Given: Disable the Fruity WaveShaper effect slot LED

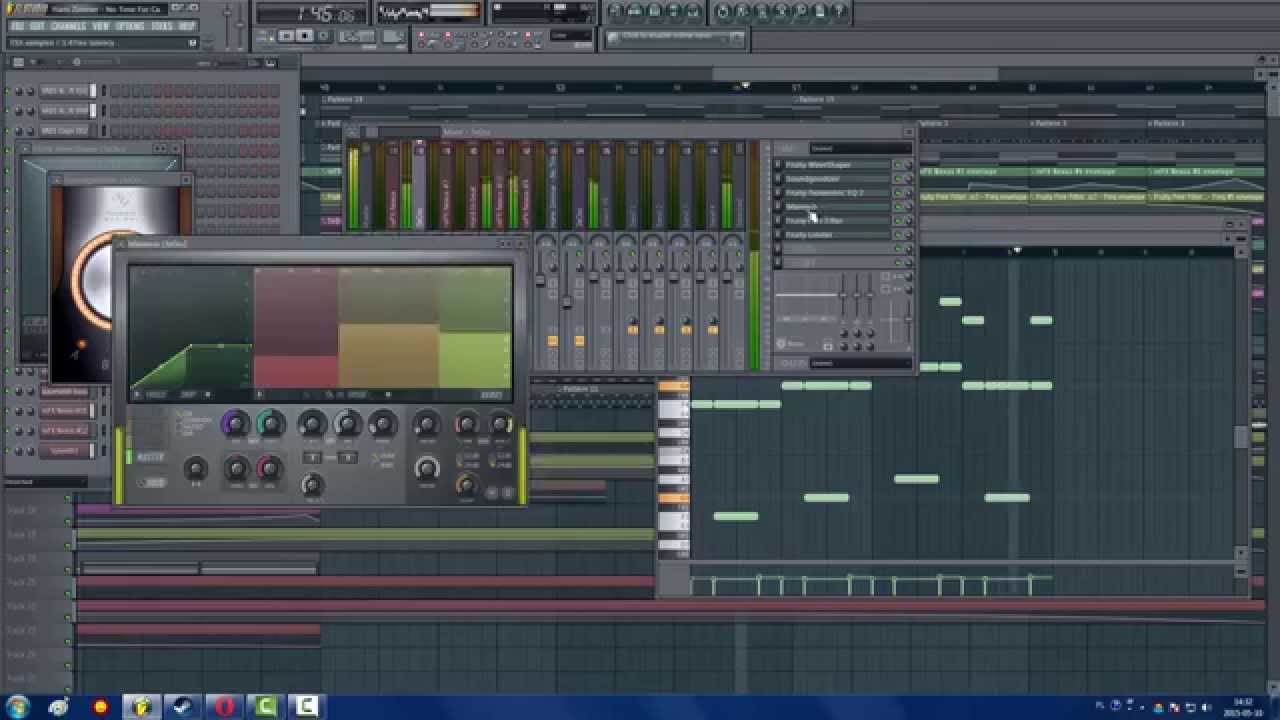Looking at the screenshot, I should point(897,165).
